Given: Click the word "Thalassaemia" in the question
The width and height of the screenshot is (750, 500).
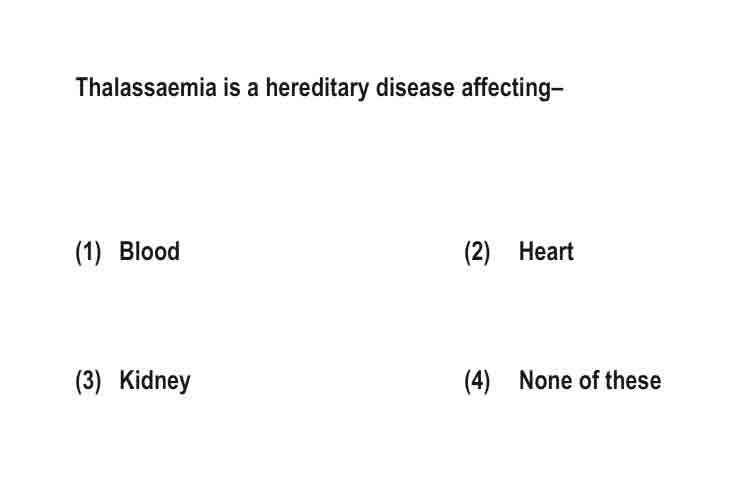Looking at the screenshot, I should 146,88.
